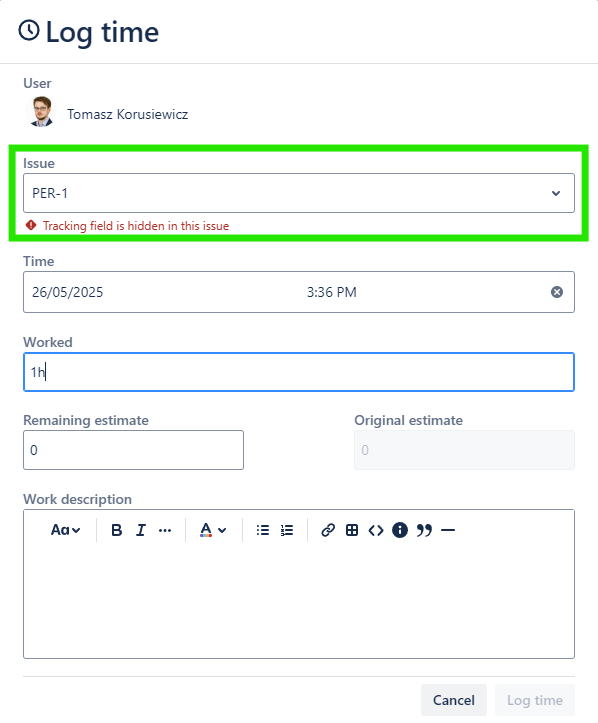This screenshot has width=598, height=723.
Task: Insert a block quote
Action: (424, 530)
